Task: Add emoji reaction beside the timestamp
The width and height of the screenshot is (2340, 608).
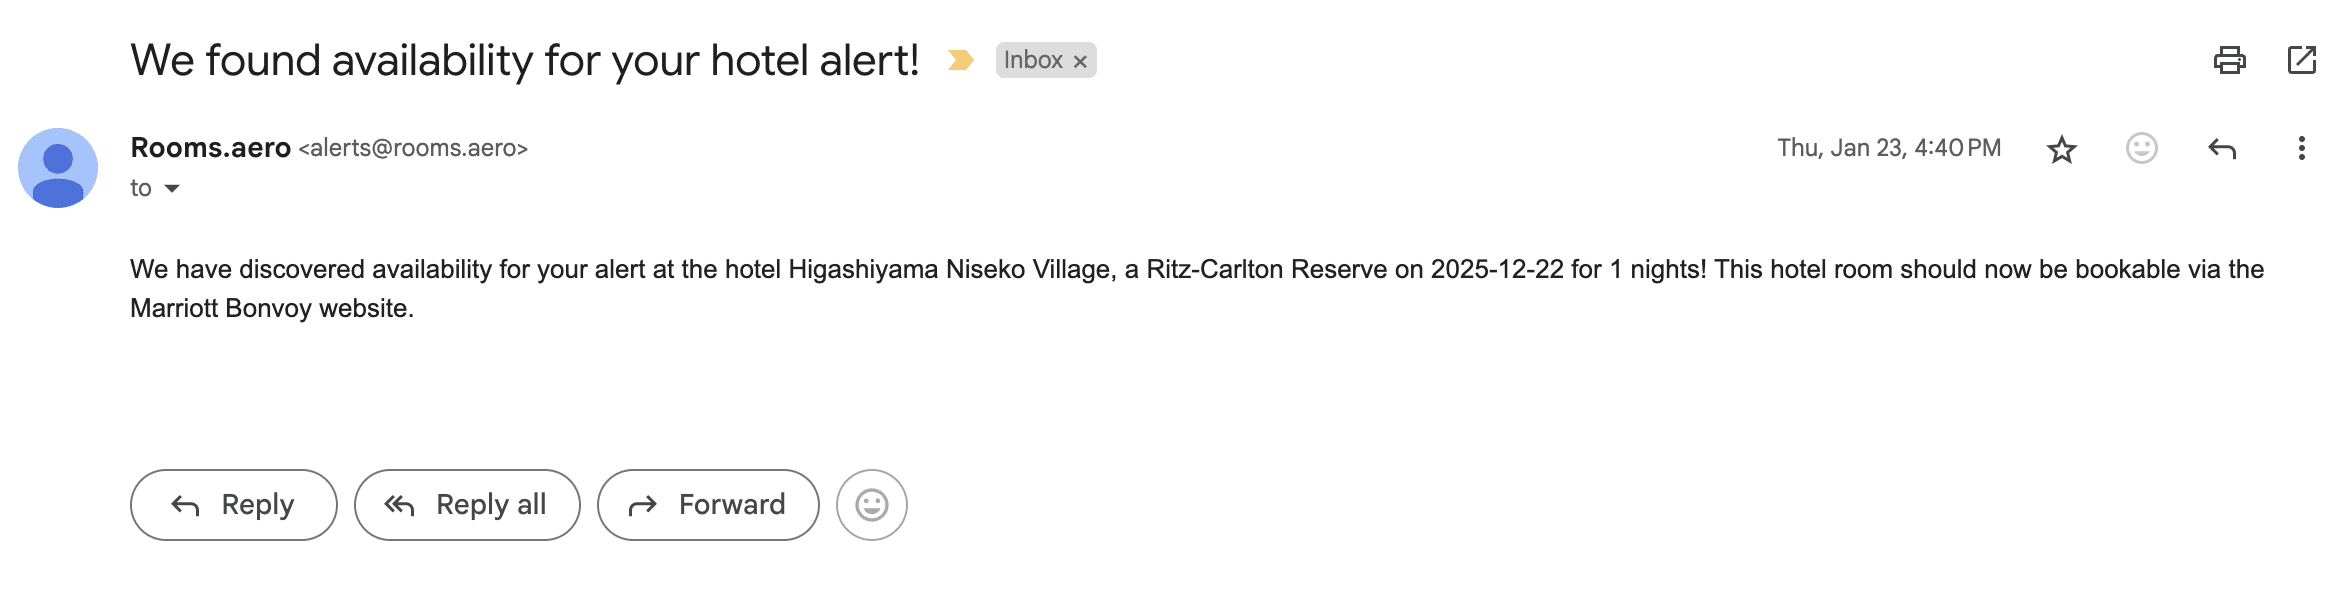Action: coord(2141,149)
